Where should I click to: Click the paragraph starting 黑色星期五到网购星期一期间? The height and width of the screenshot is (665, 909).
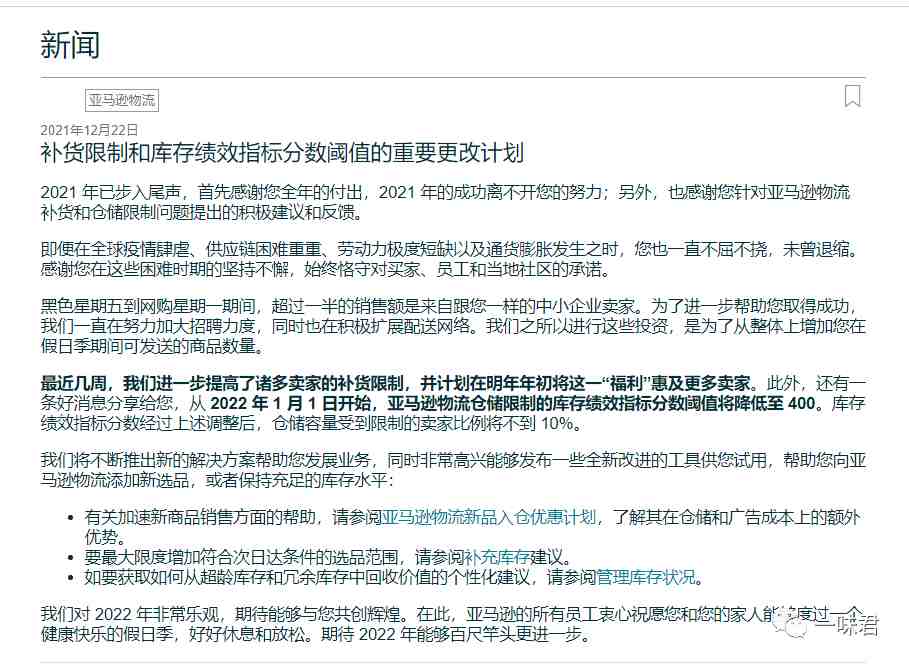click(x=453, y=326)
